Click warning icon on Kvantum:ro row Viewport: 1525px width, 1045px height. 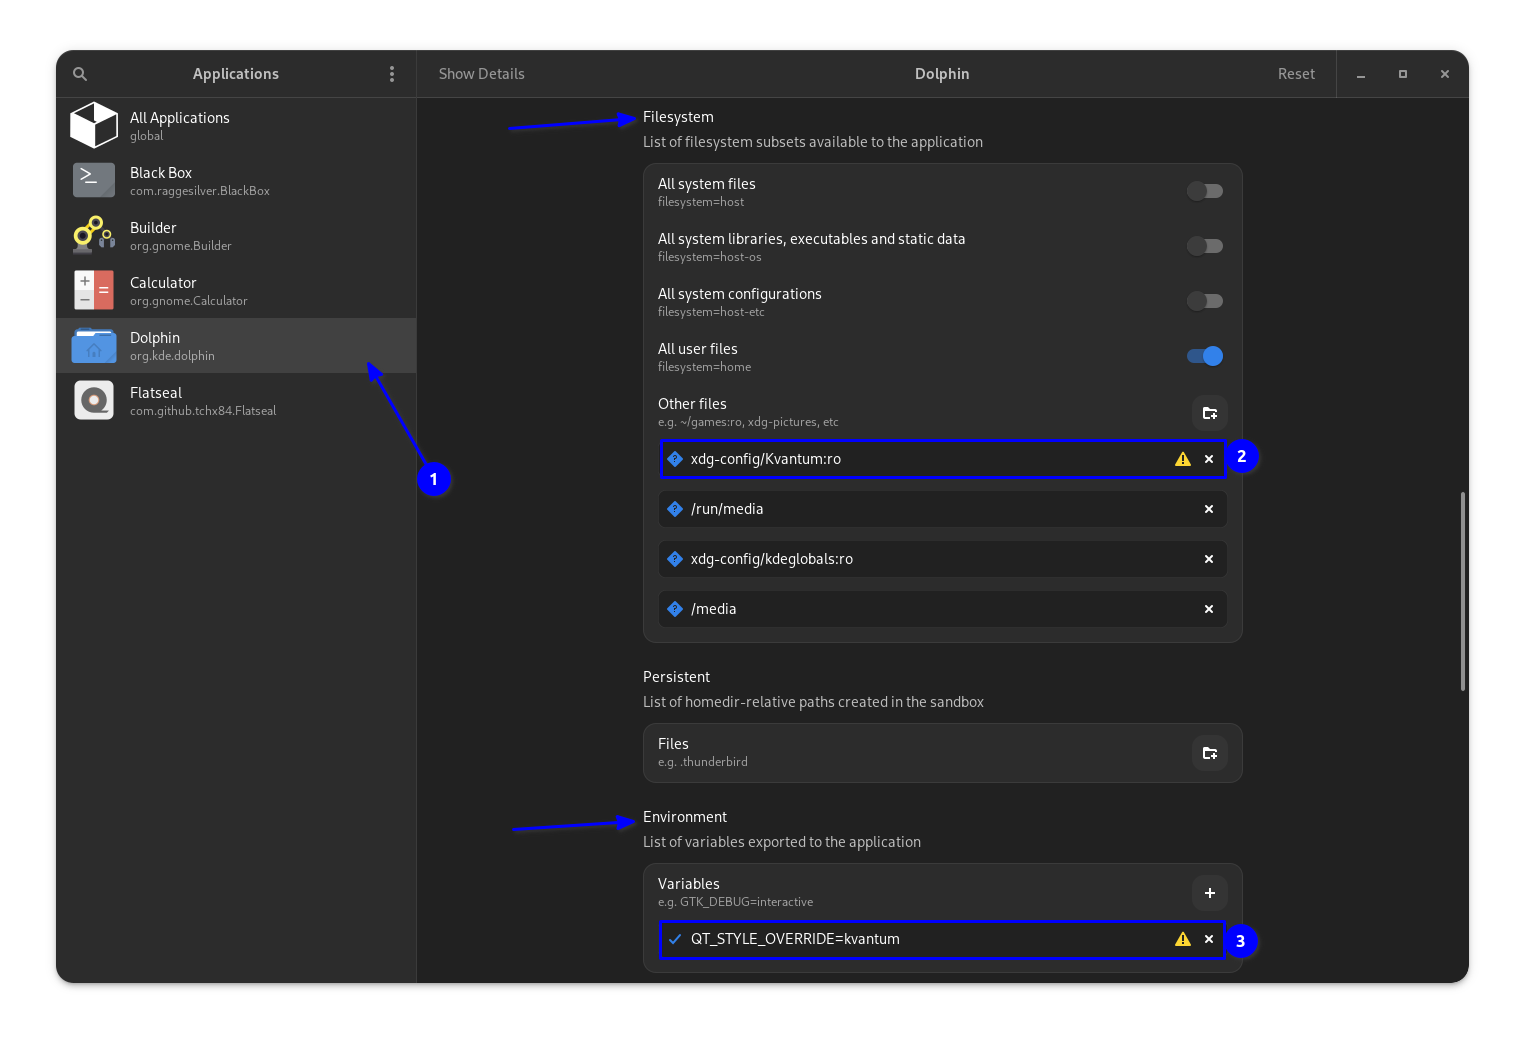click(x=1183, y=459)
